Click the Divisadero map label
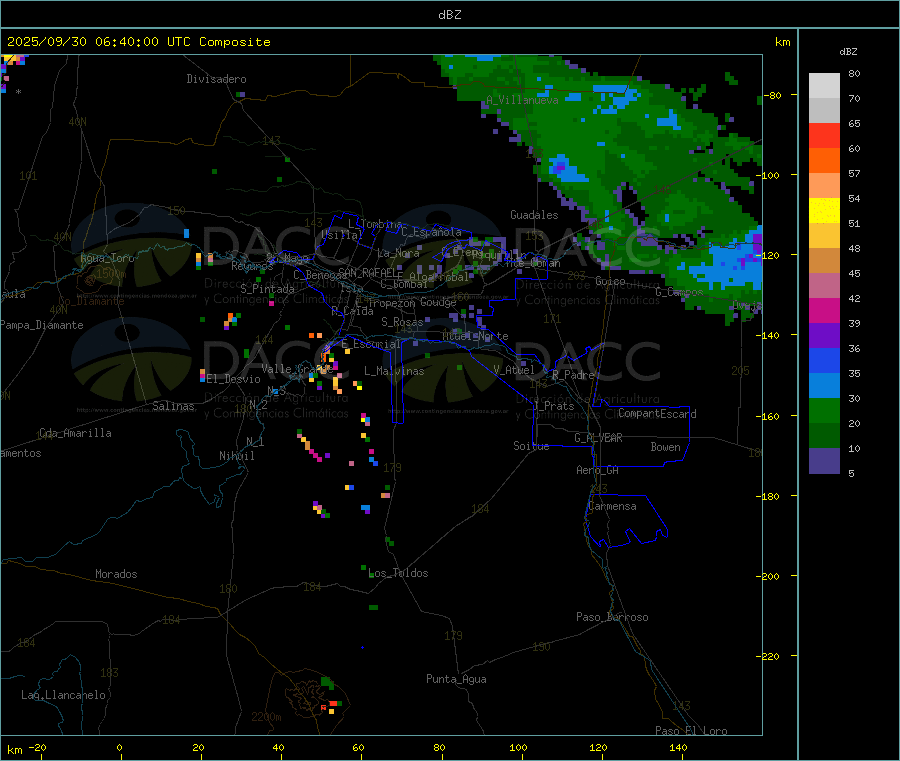 pyautogui.click(x=216, y=79)
